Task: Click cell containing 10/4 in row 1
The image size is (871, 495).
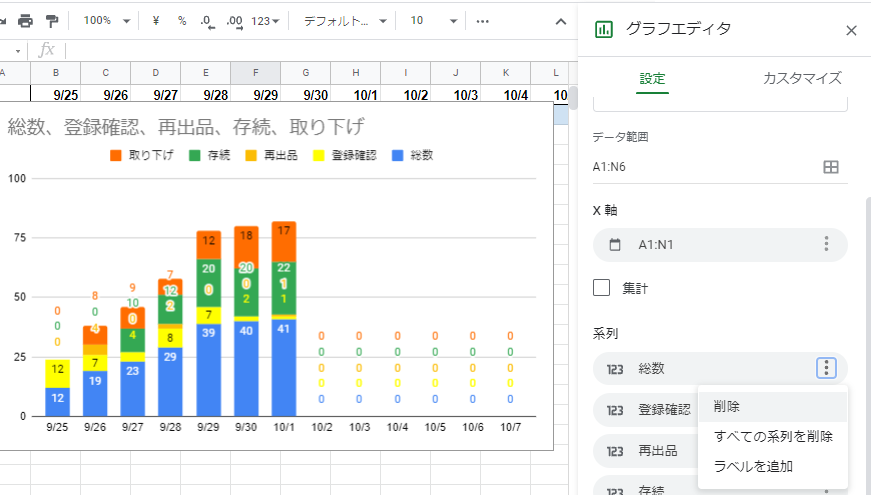Action: point(505,94)
